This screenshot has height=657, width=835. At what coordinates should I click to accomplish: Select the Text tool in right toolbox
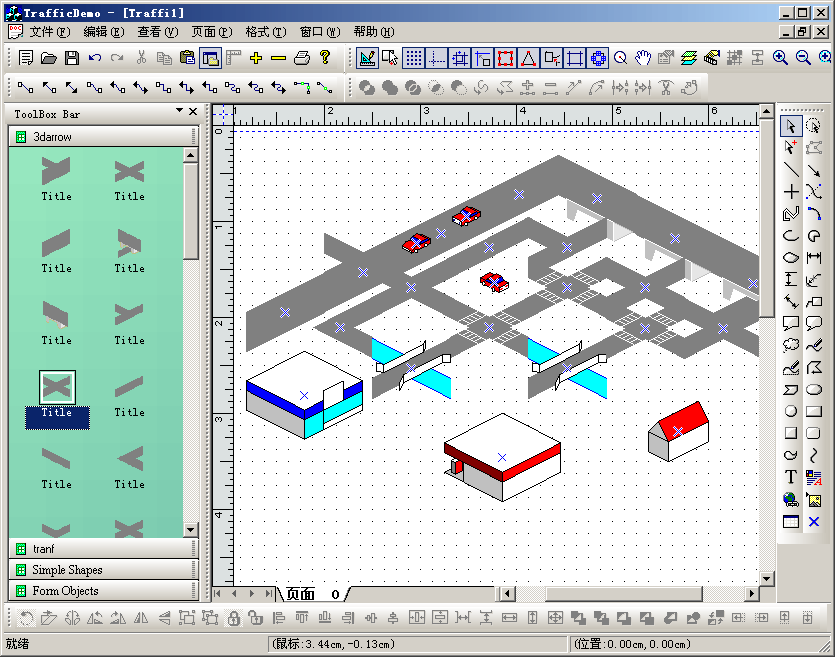[791, 478]
